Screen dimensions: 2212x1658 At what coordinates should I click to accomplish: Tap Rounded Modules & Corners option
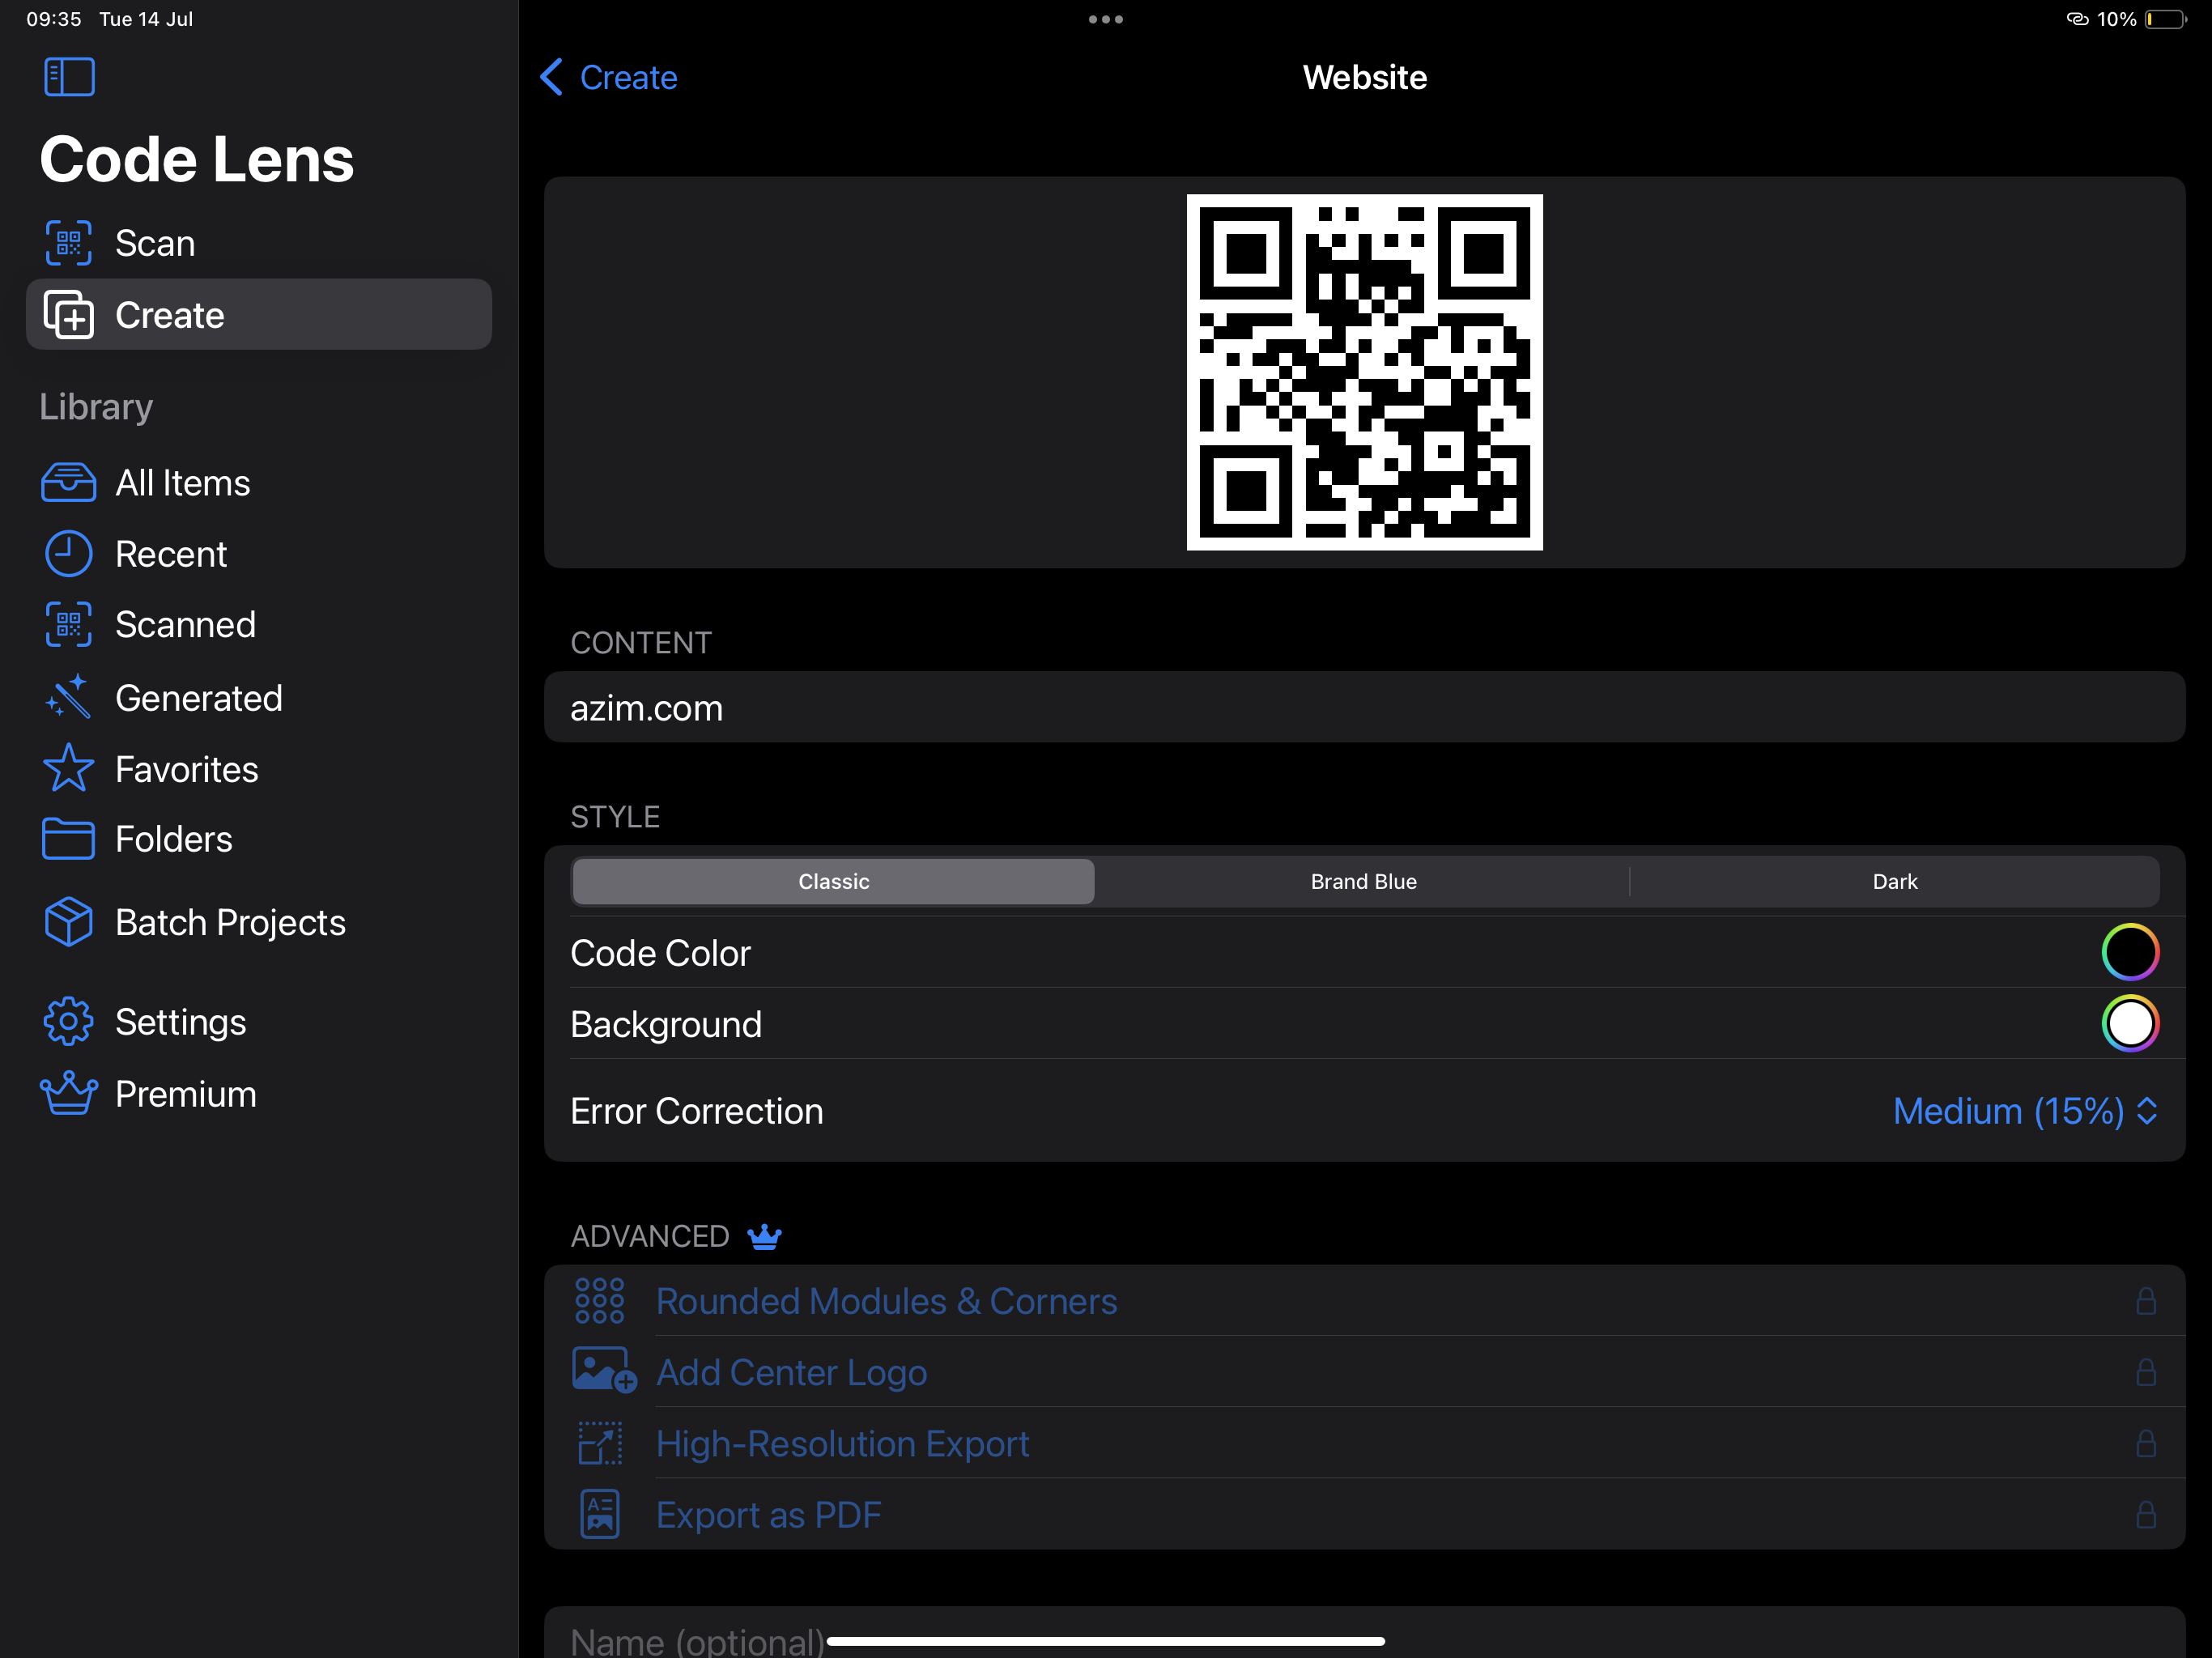pos(1364,1301)
